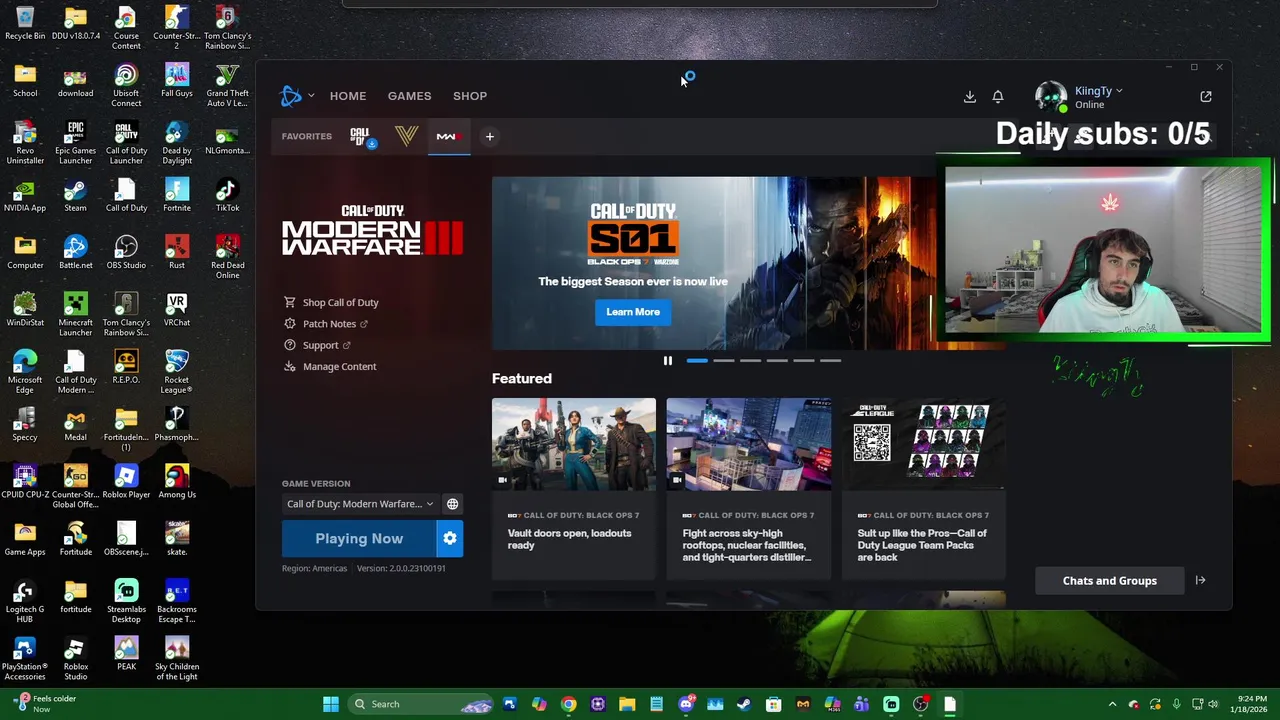Screen dimensions: 1280x720
Task: Open Battle.net desktop shortcut
Action: click(75, 252)
